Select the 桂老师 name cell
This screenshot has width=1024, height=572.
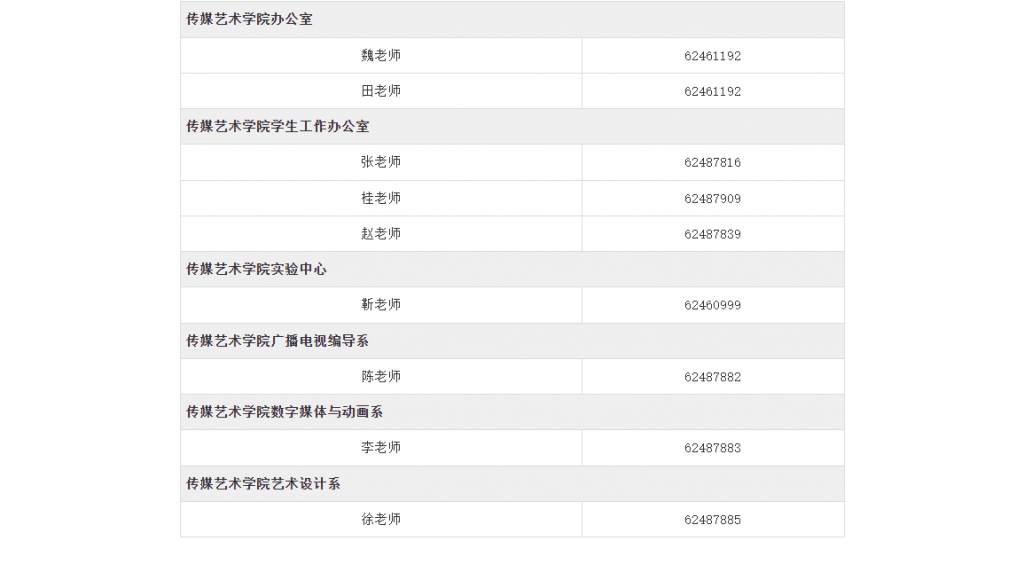click(381, 199)
